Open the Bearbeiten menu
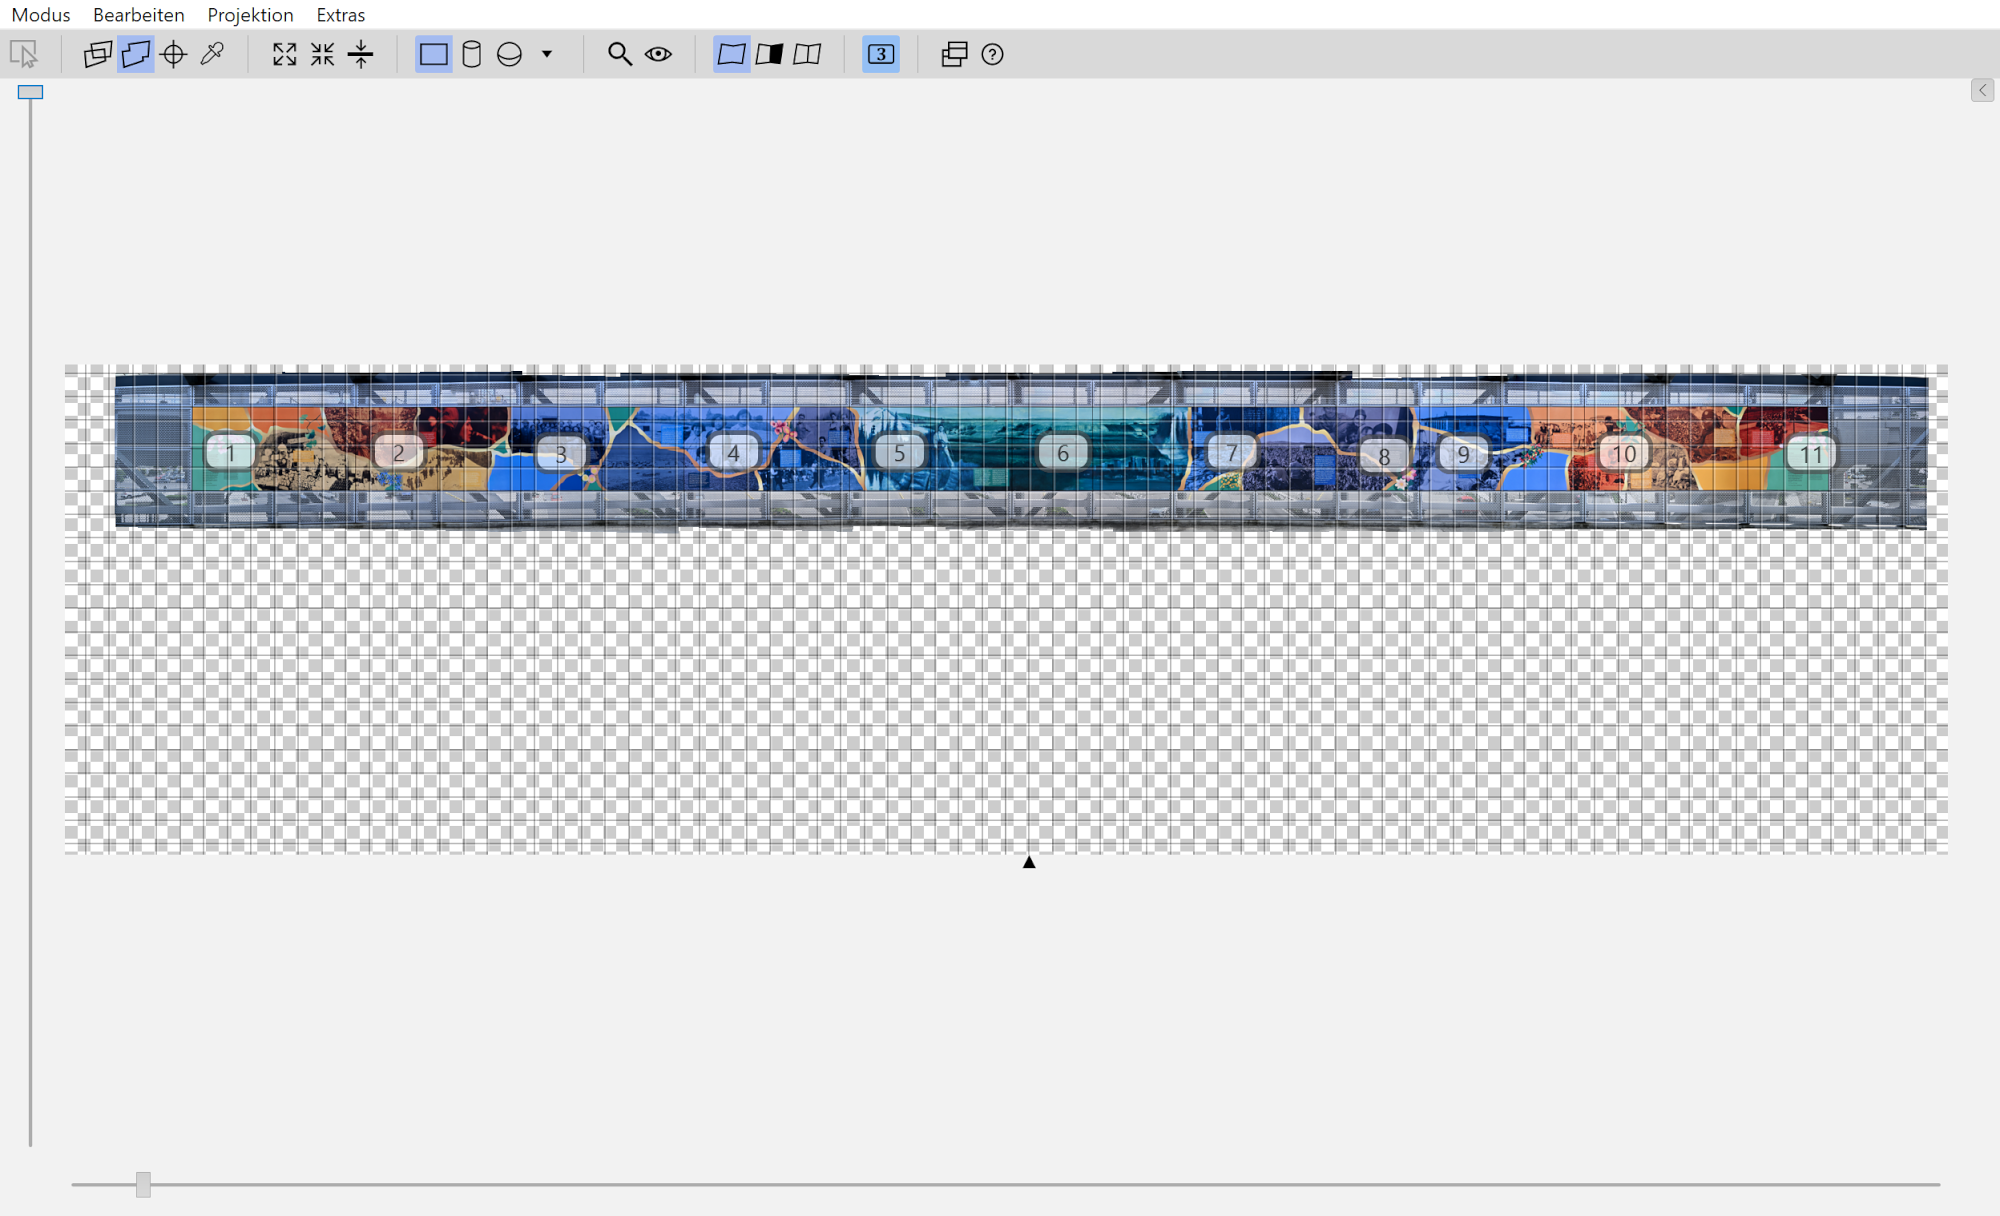 138,15
